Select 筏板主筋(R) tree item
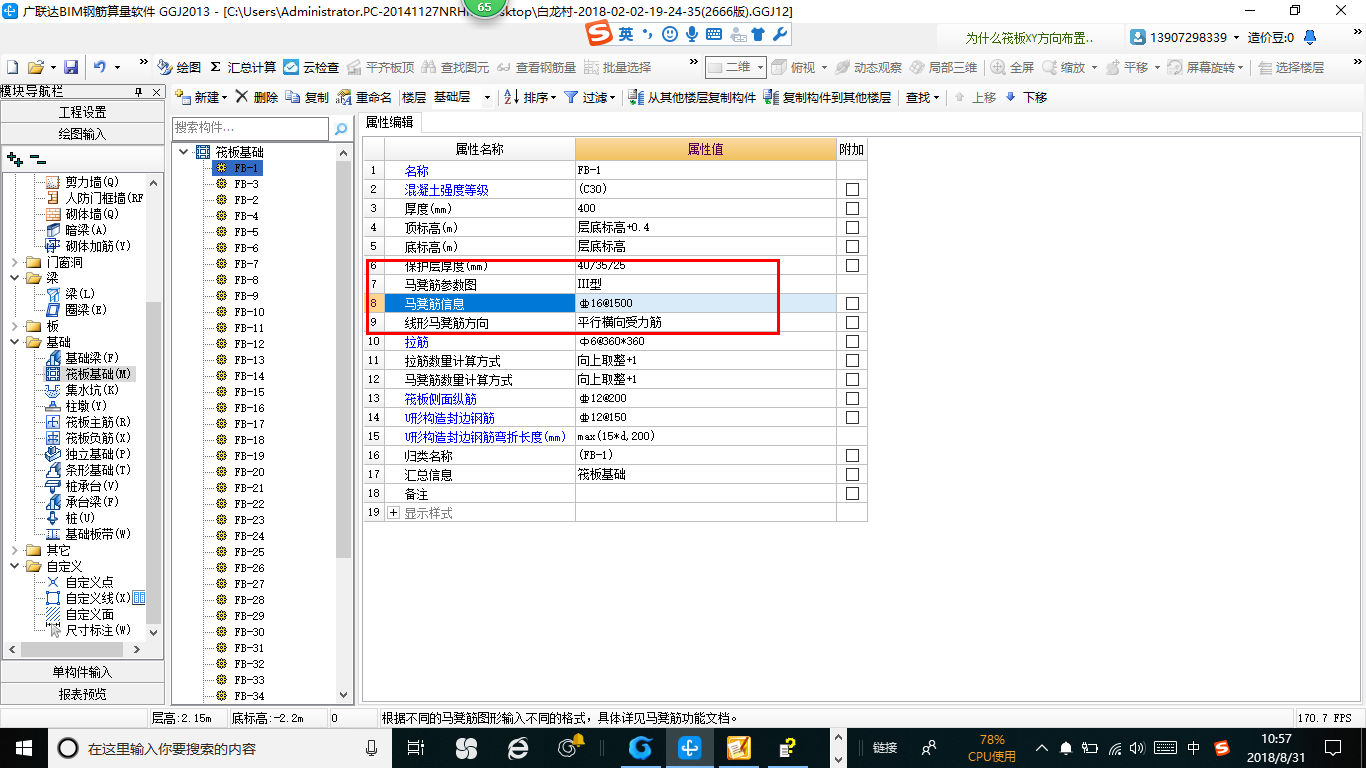Viewport: 1366px width, 768px height. [x=98, y=422]
